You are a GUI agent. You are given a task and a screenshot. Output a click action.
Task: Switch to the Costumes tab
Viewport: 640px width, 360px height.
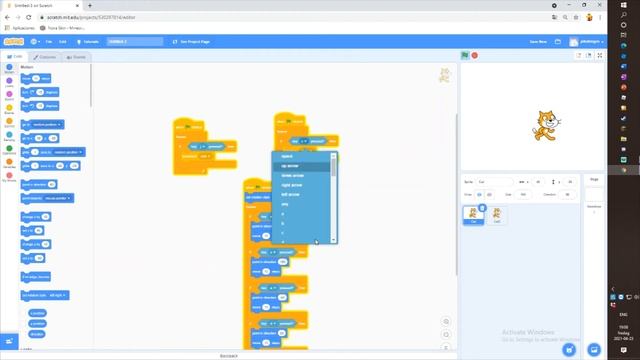(x=45, y=57)
